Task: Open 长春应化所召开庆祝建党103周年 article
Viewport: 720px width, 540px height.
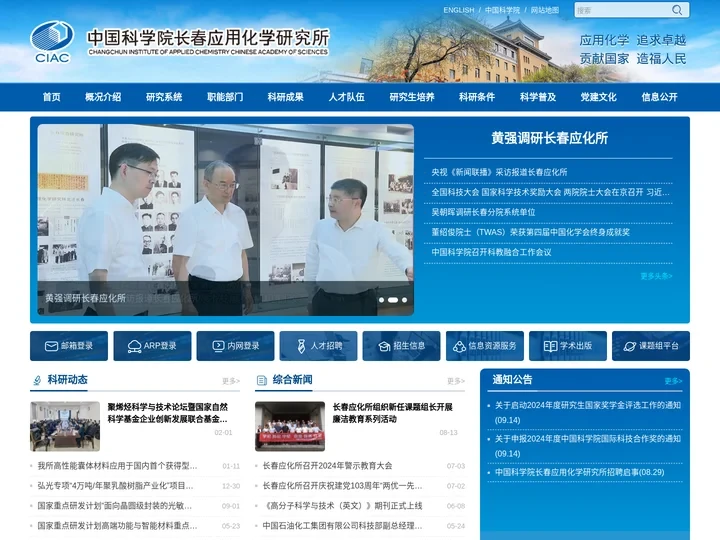Action: (x=343, y=486)
